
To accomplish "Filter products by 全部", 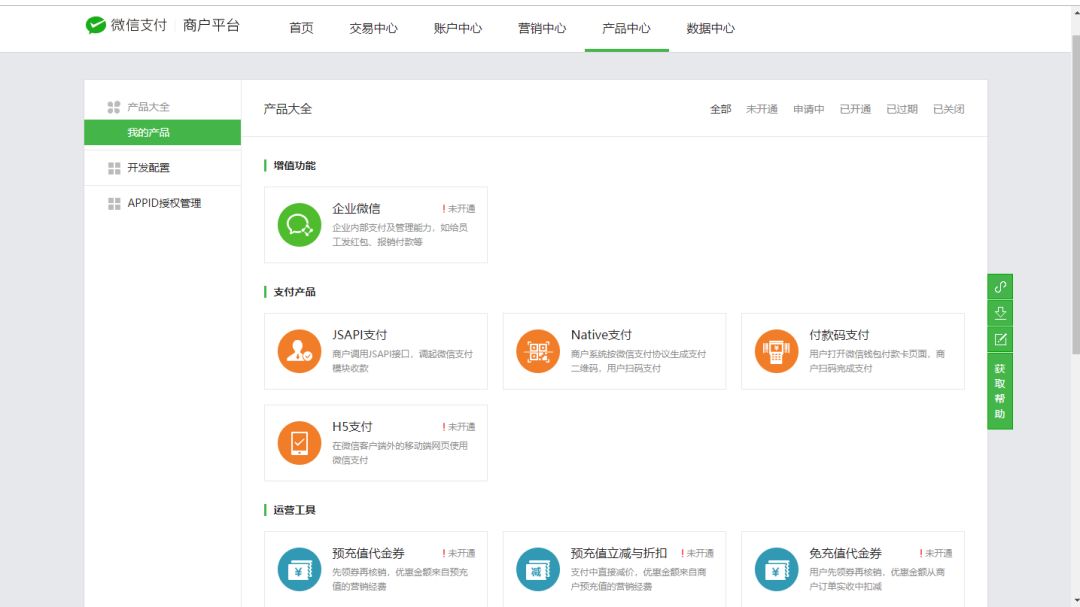I will [720, 109].
